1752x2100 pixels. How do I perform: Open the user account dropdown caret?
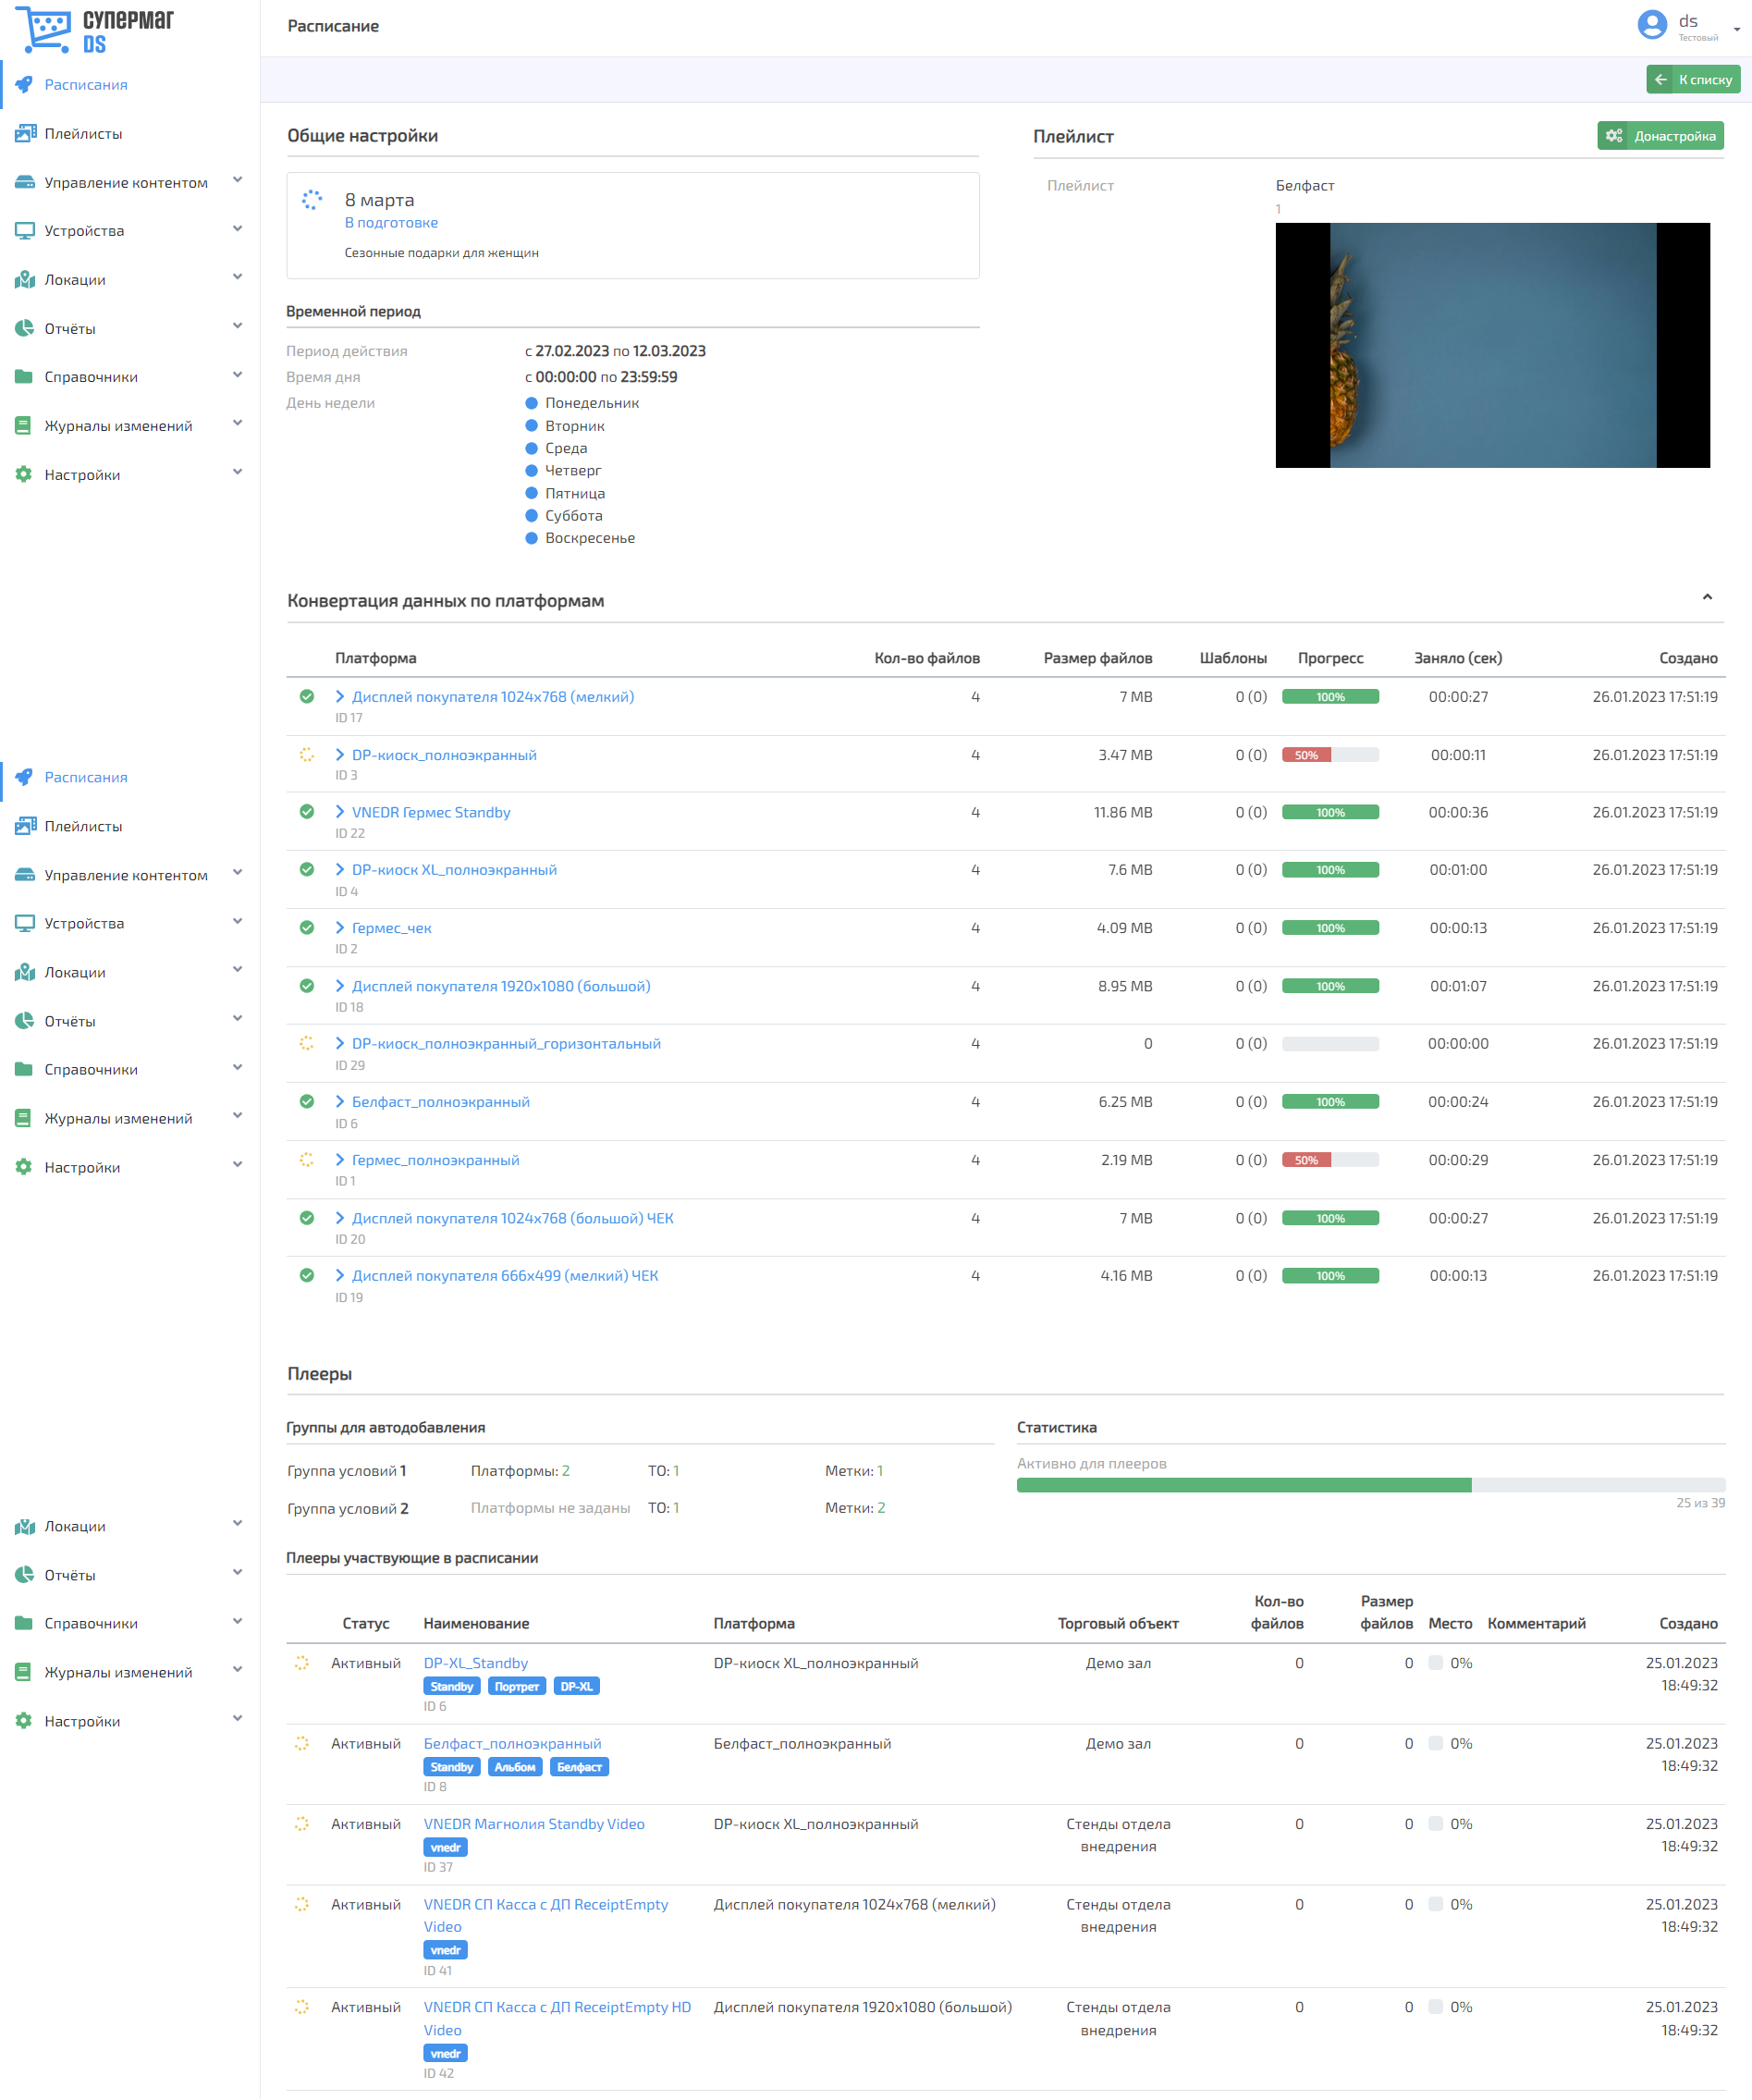(1737, 29)
